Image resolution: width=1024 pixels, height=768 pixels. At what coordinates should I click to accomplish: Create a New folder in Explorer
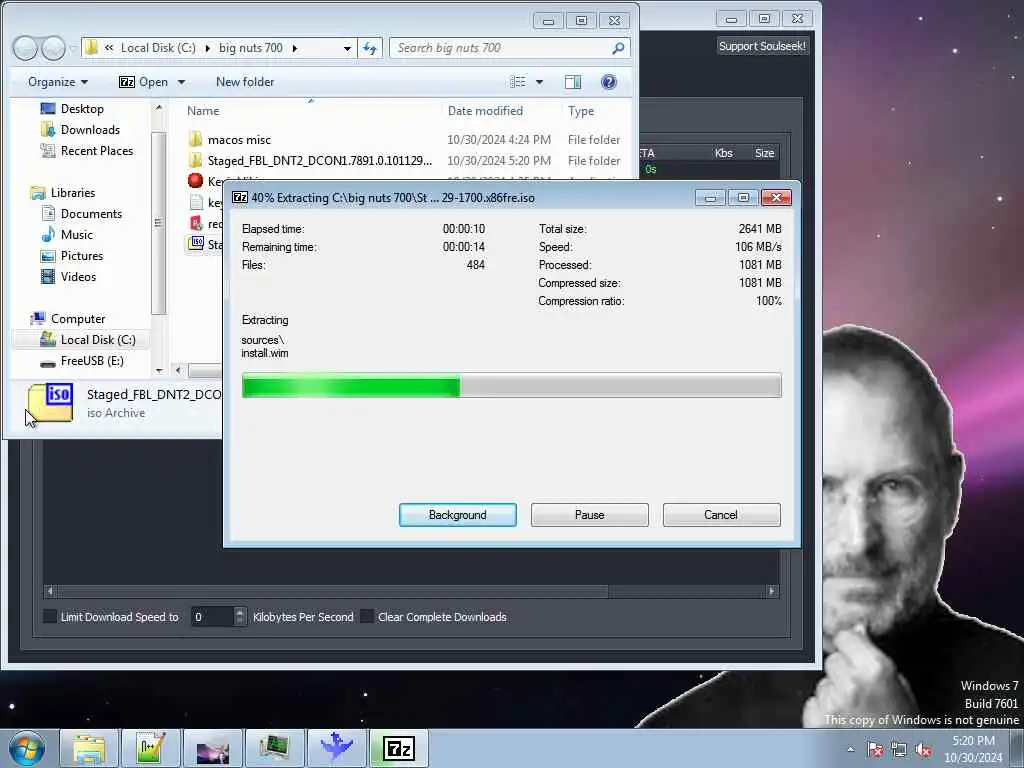pos(245,82)
